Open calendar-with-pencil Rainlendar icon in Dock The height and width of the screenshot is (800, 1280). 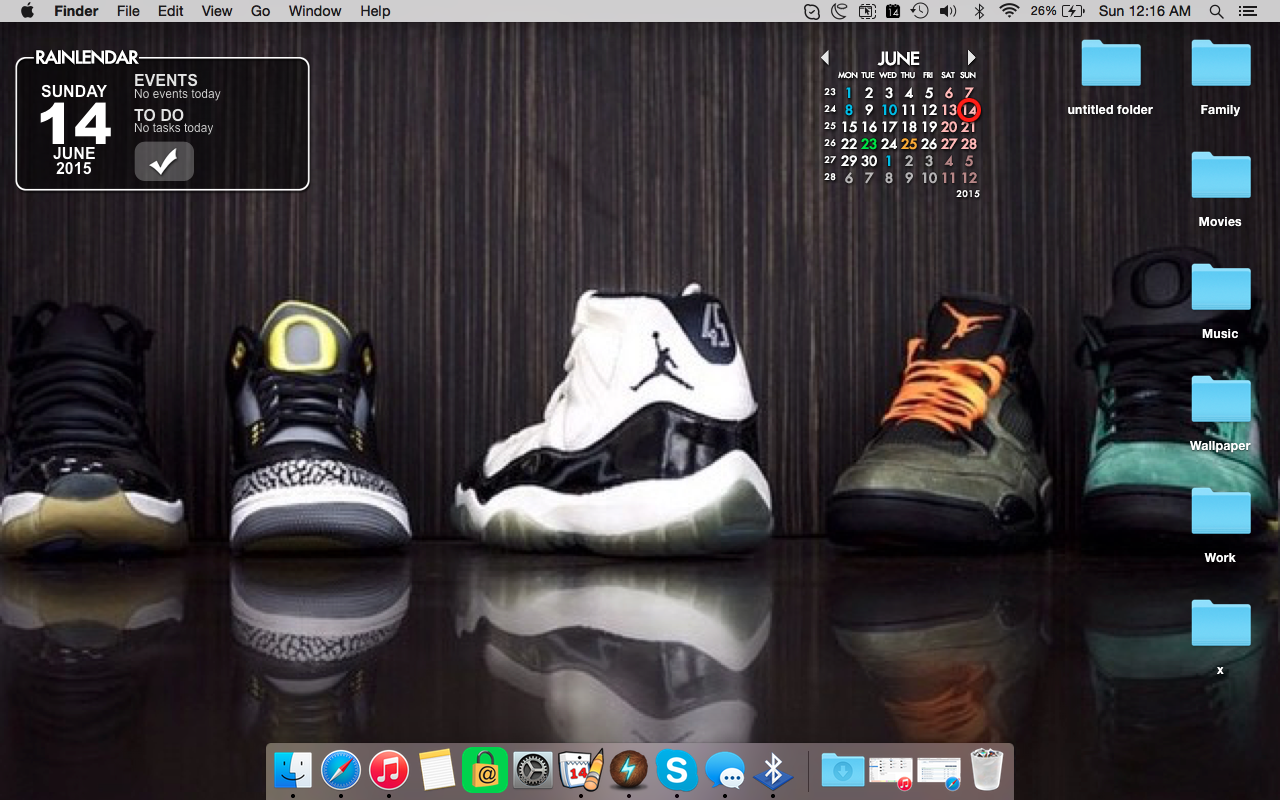581,770
